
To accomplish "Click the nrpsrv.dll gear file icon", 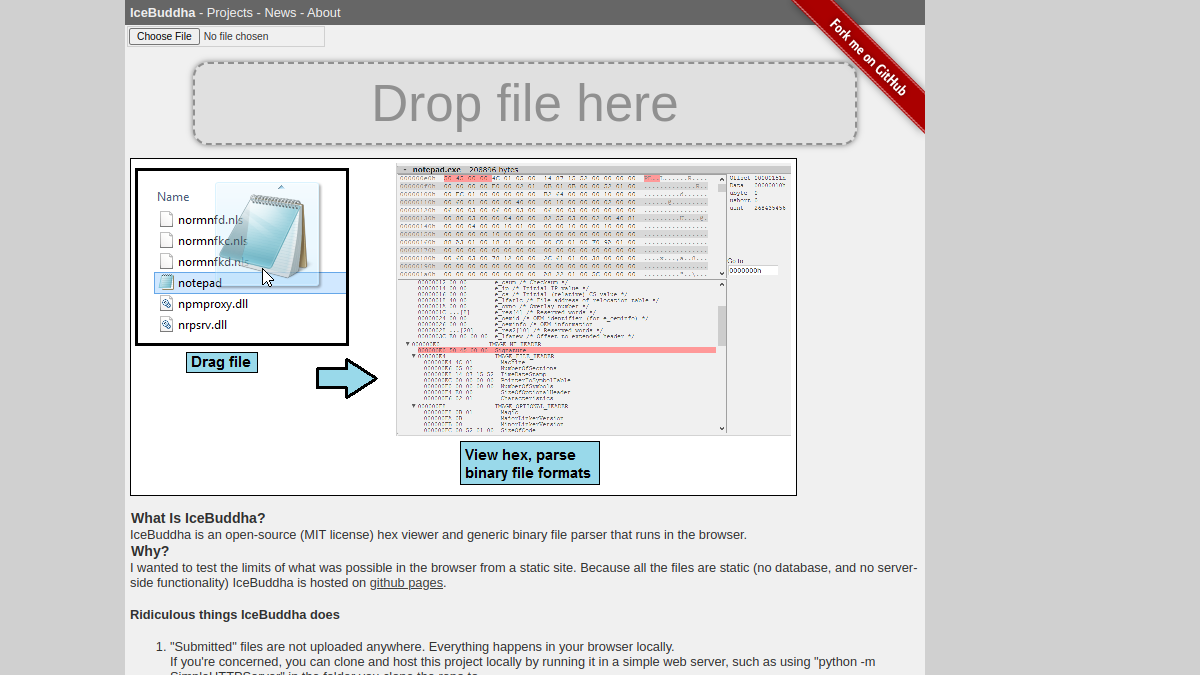I will coord(167,324).
